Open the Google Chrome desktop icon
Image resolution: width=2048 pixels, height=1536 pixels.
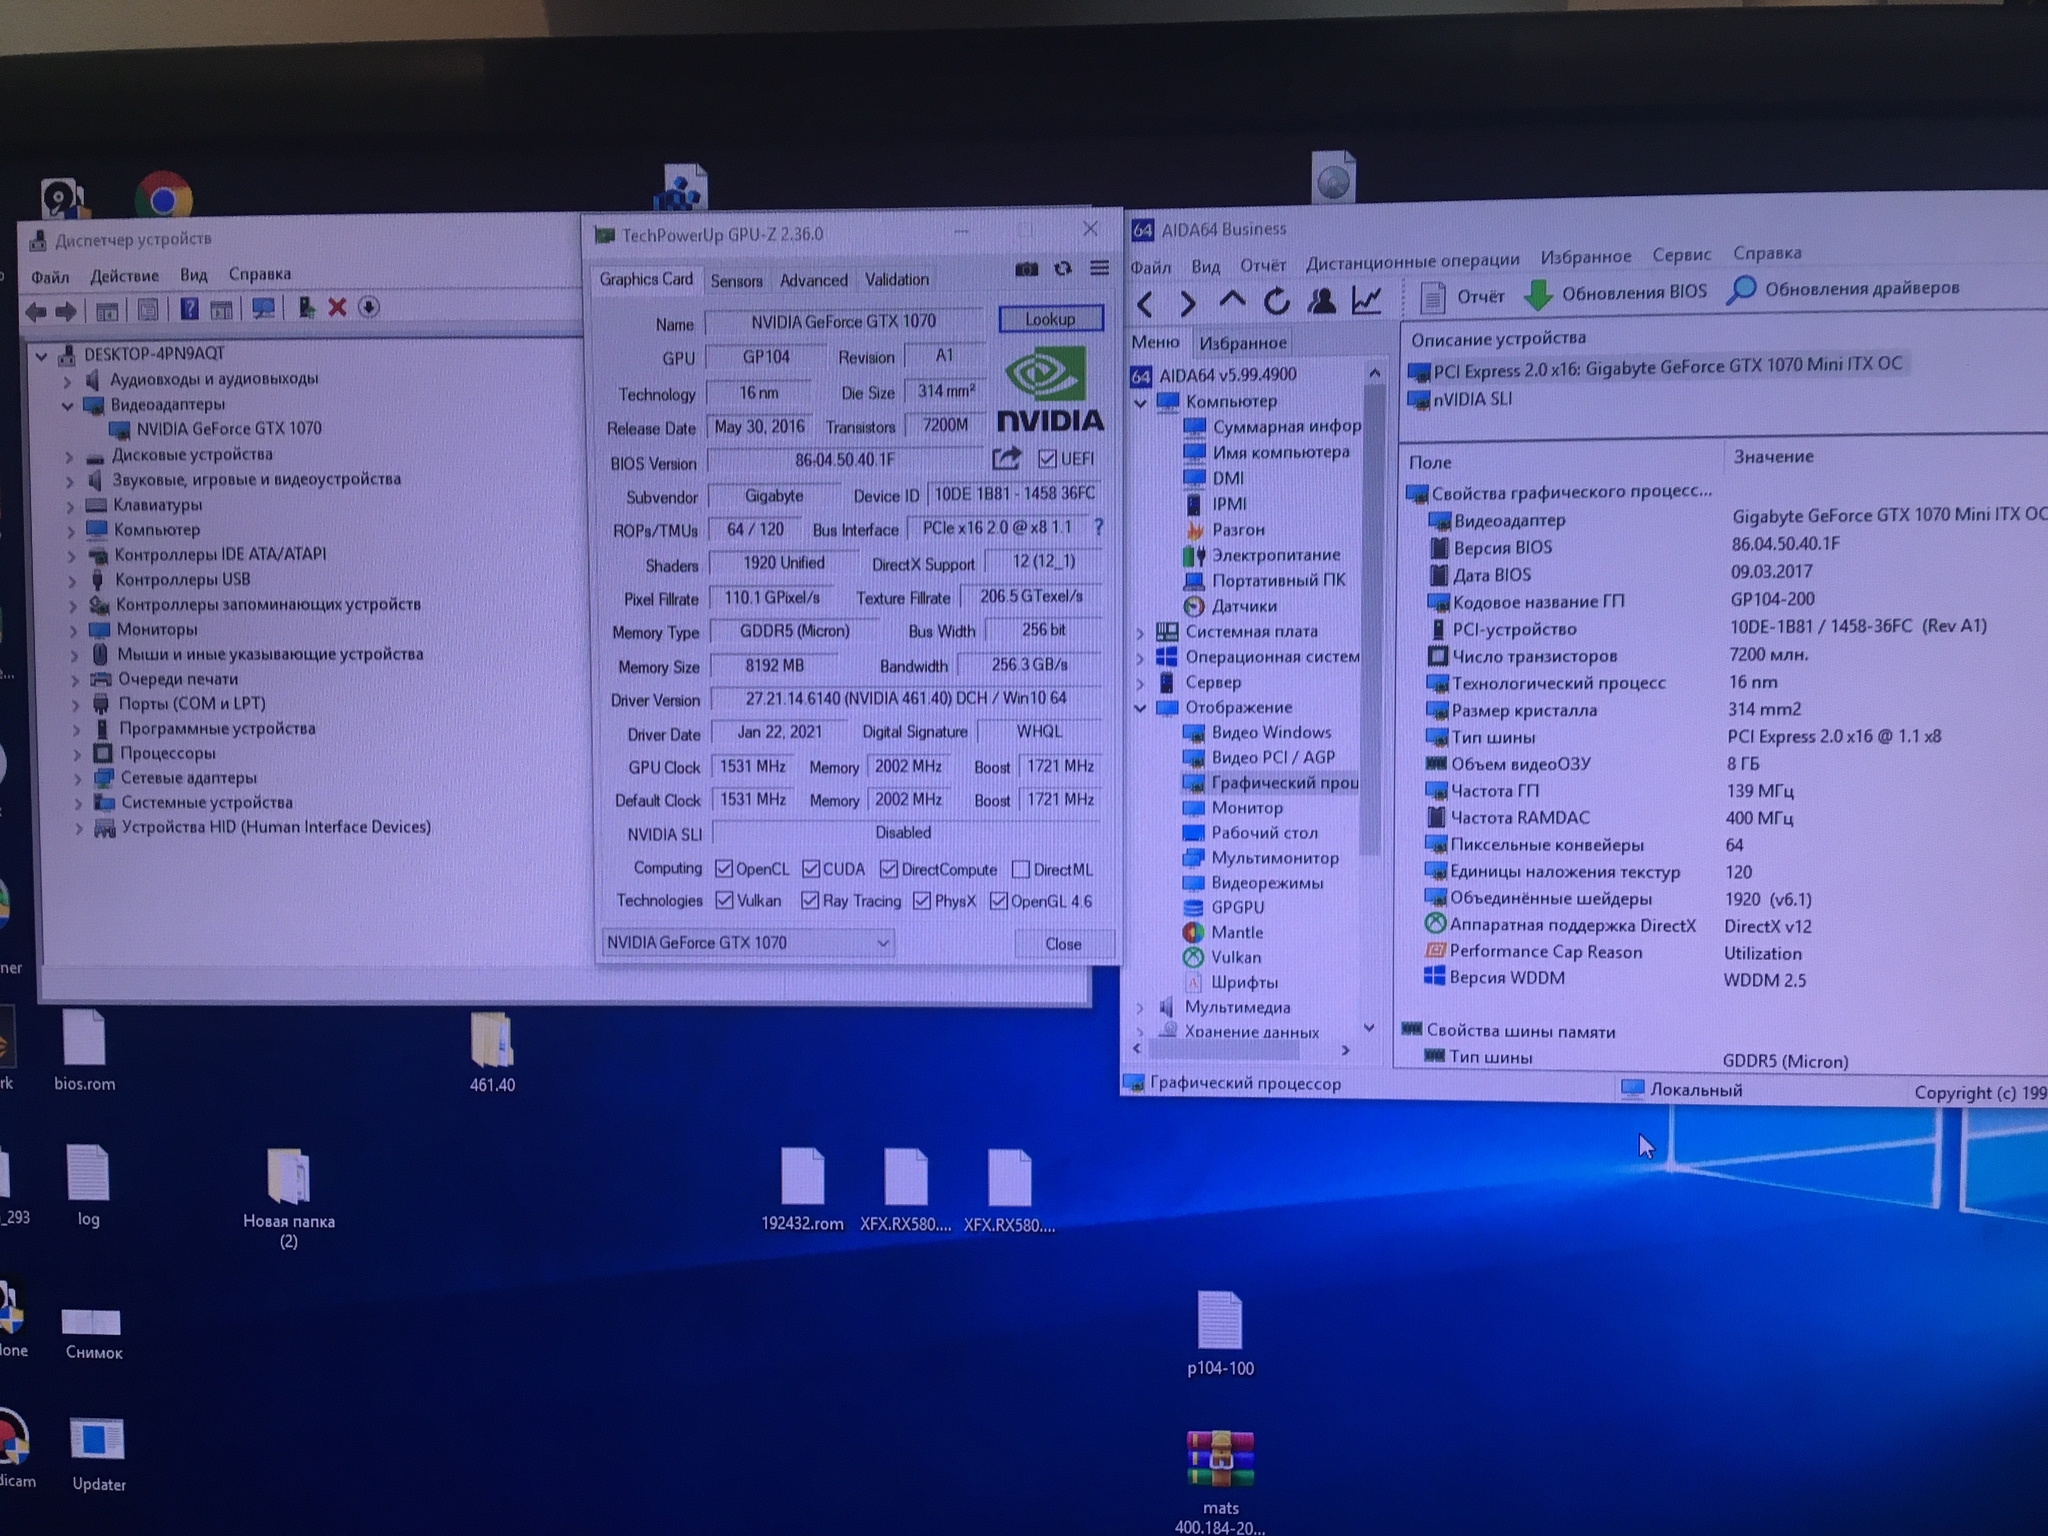pos(164,196)
